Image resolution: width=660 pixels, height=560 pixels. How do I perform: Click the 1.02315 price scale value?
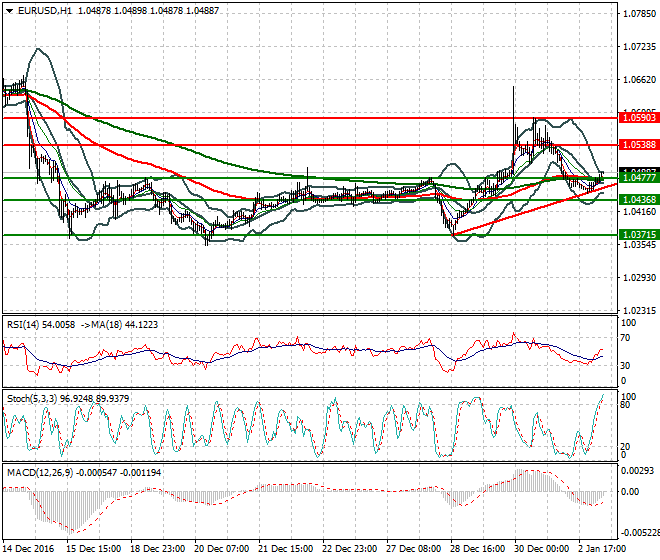click(x=639, y=311)
